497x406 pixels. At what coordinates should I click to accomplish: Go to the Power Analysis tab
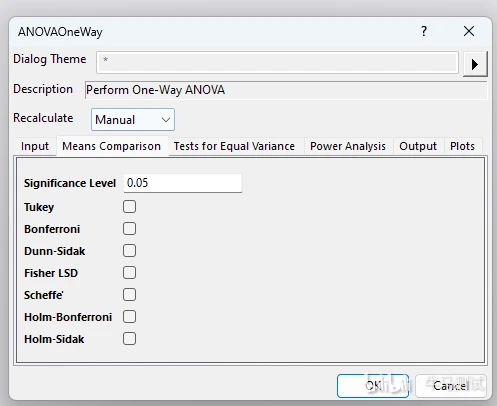click(x=348, y=146)
